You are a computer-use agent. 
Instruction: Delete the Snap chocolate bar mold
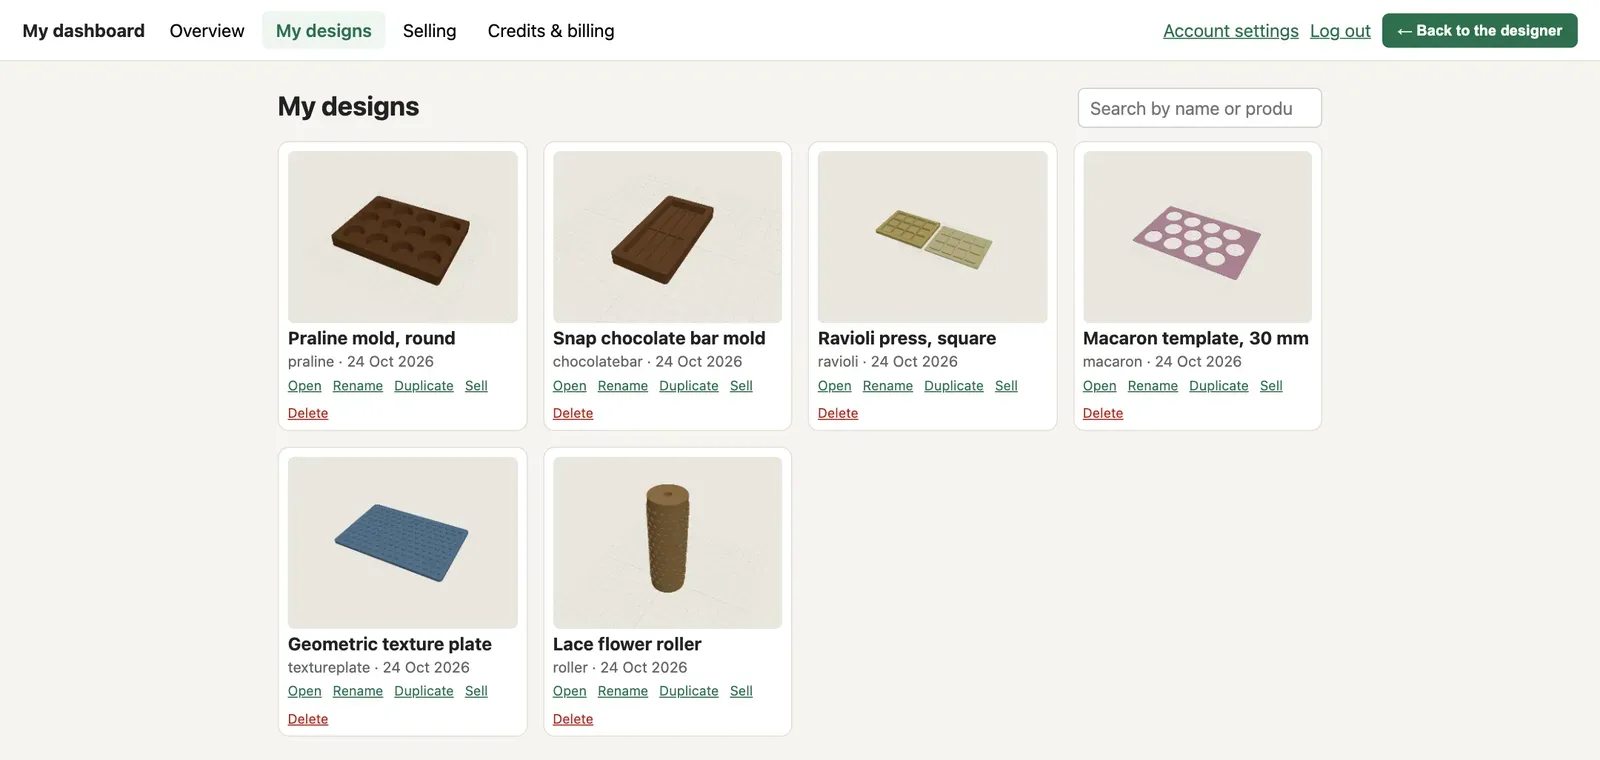point(573,413)
